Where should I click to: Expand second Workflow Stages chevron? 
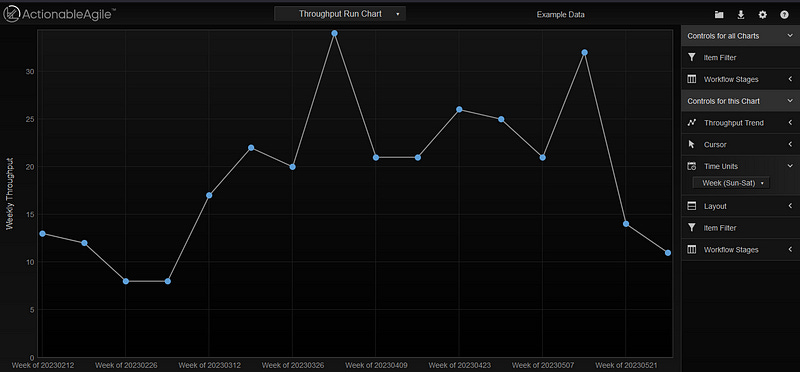point(790,250)
